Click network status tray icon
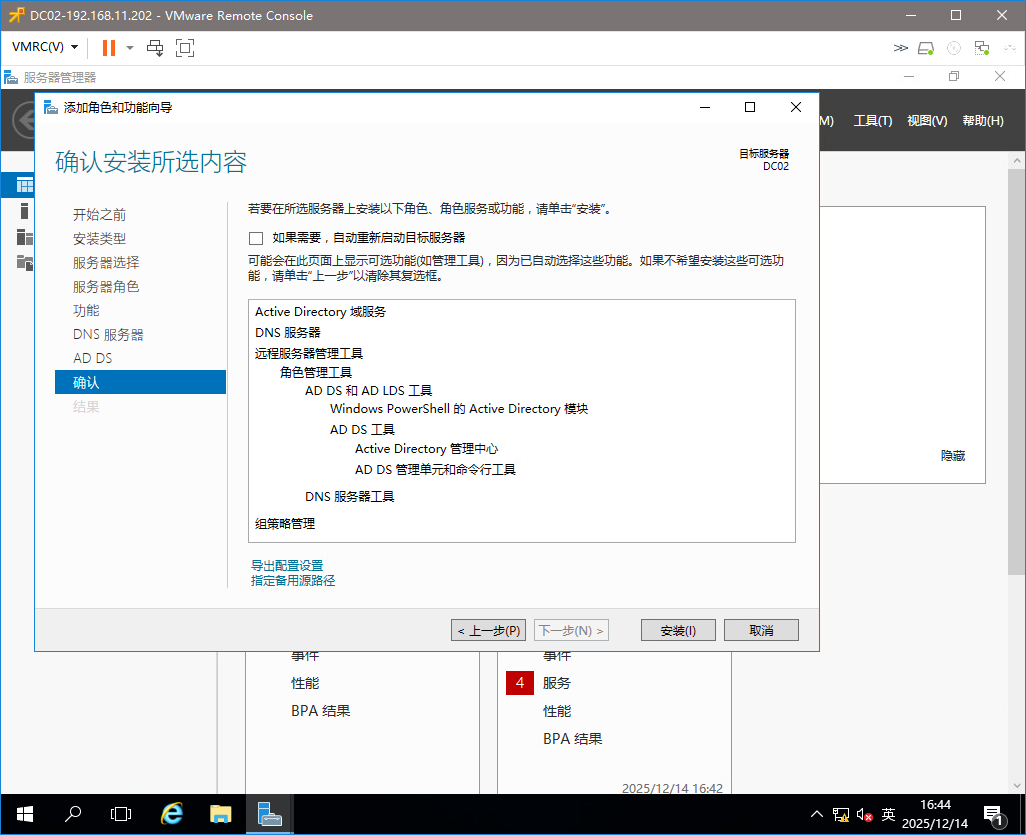 point(841,815)
